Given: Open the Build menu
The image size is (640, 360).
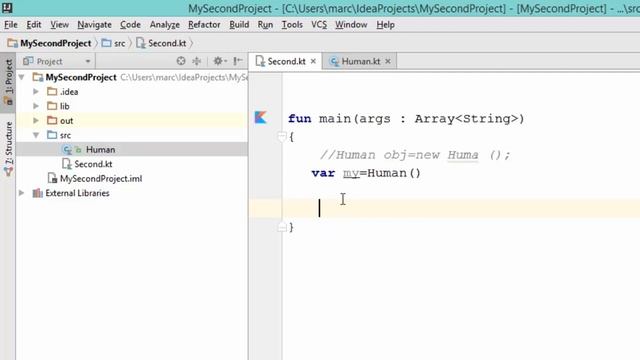Looking at the screenshot, I should click(x=239, y=25).
